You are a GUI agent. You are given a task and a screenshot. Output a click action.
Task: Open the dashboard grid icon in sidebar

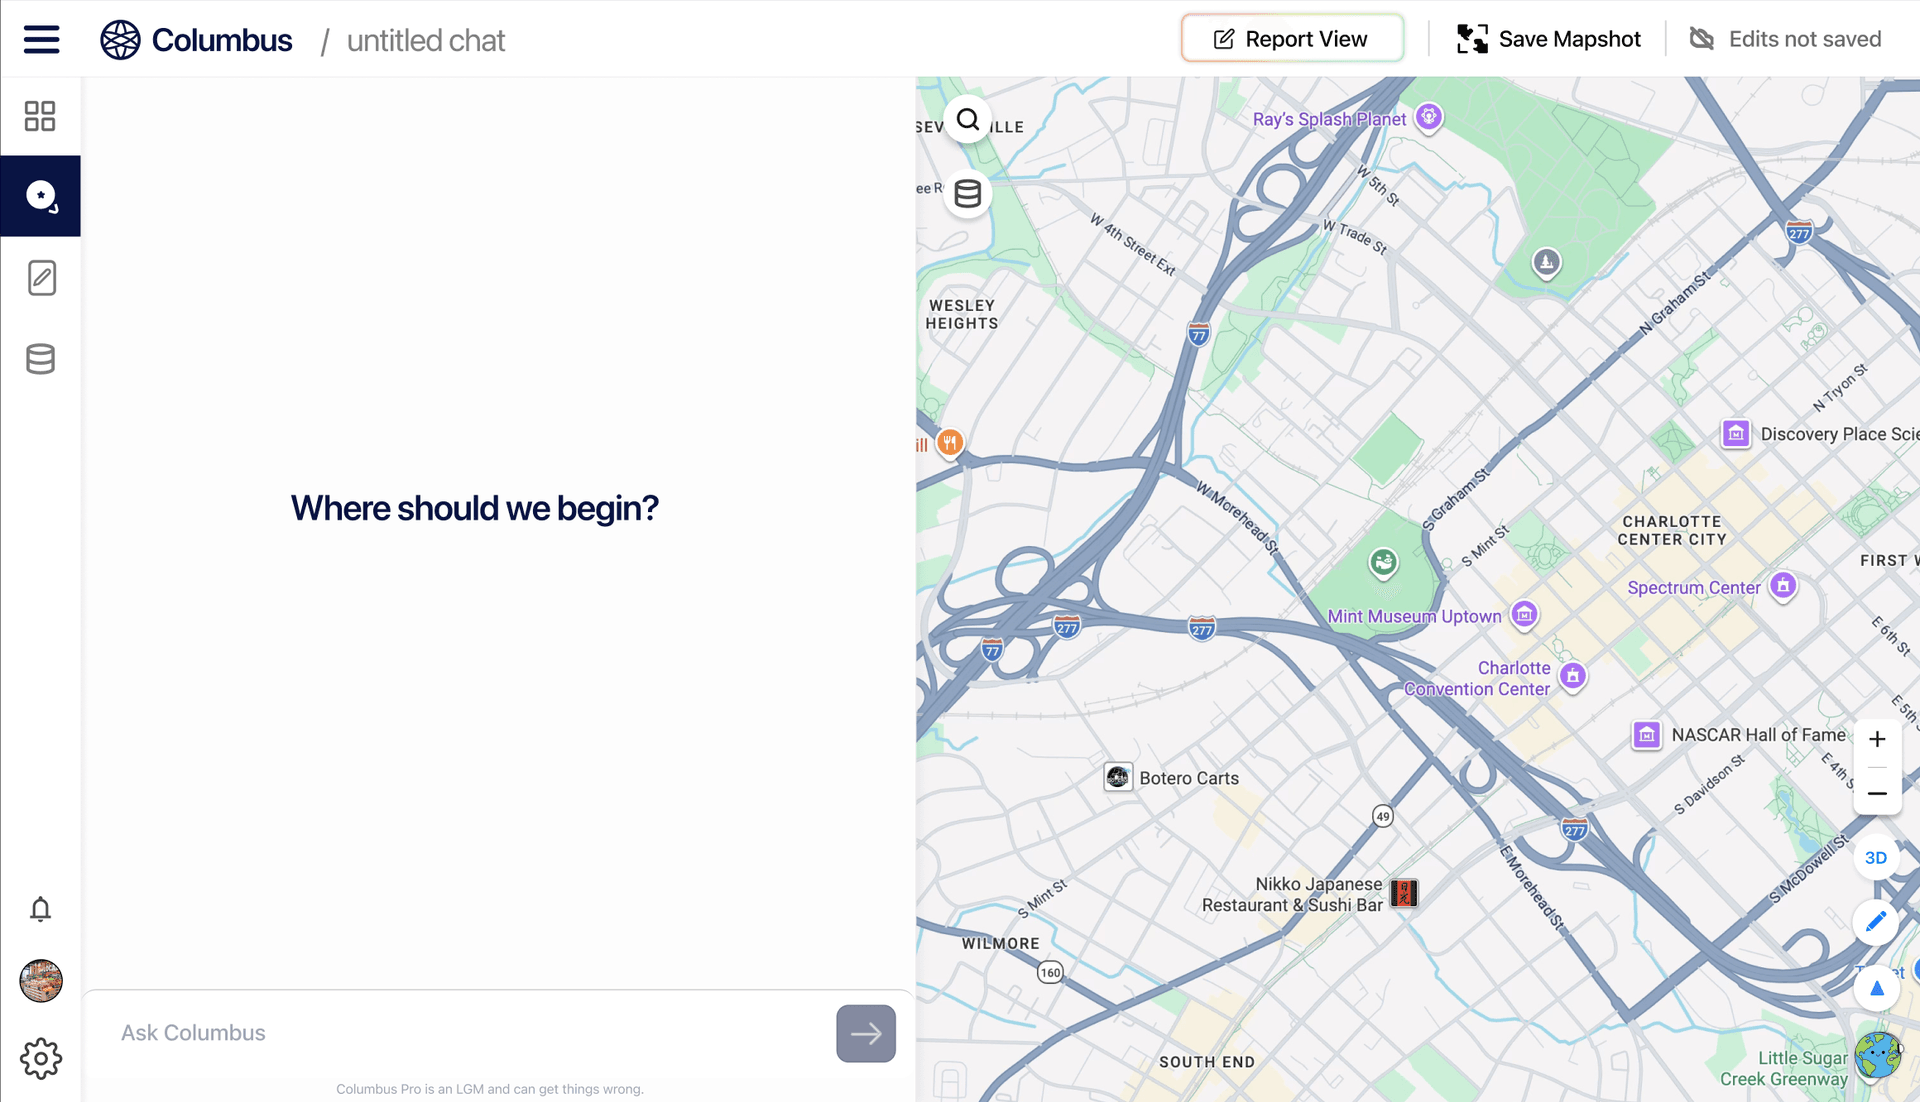[40, 116]
